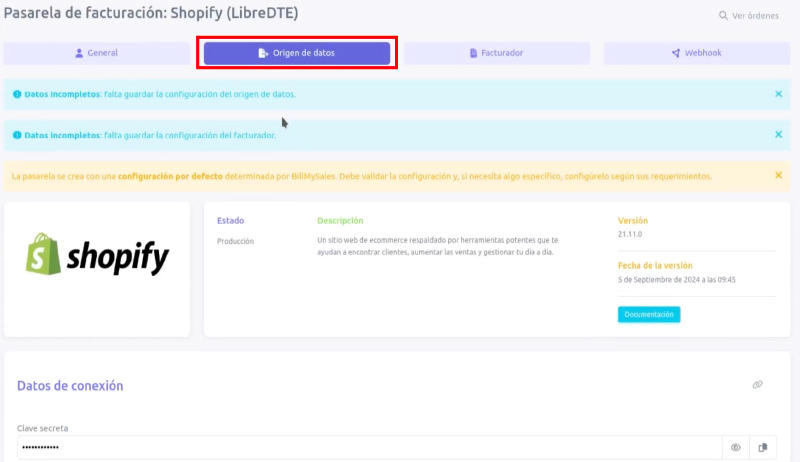800x462 pixels.
Task: Click the info icon in the facturador alert
Action: [17, 135]
